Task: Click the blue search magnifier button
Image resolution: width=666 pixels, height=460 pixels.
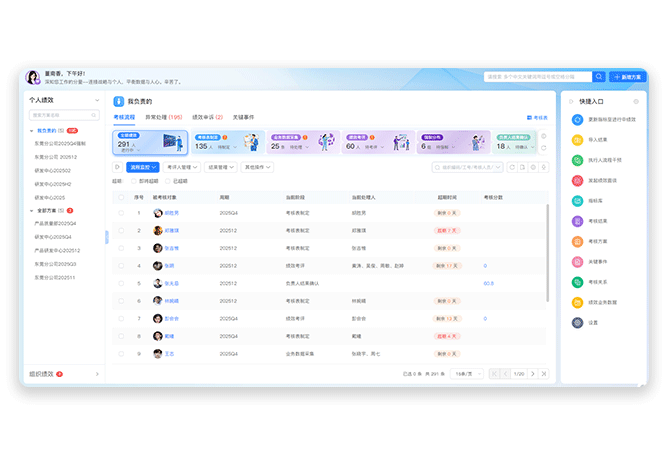Action: (x=599, y=77)
